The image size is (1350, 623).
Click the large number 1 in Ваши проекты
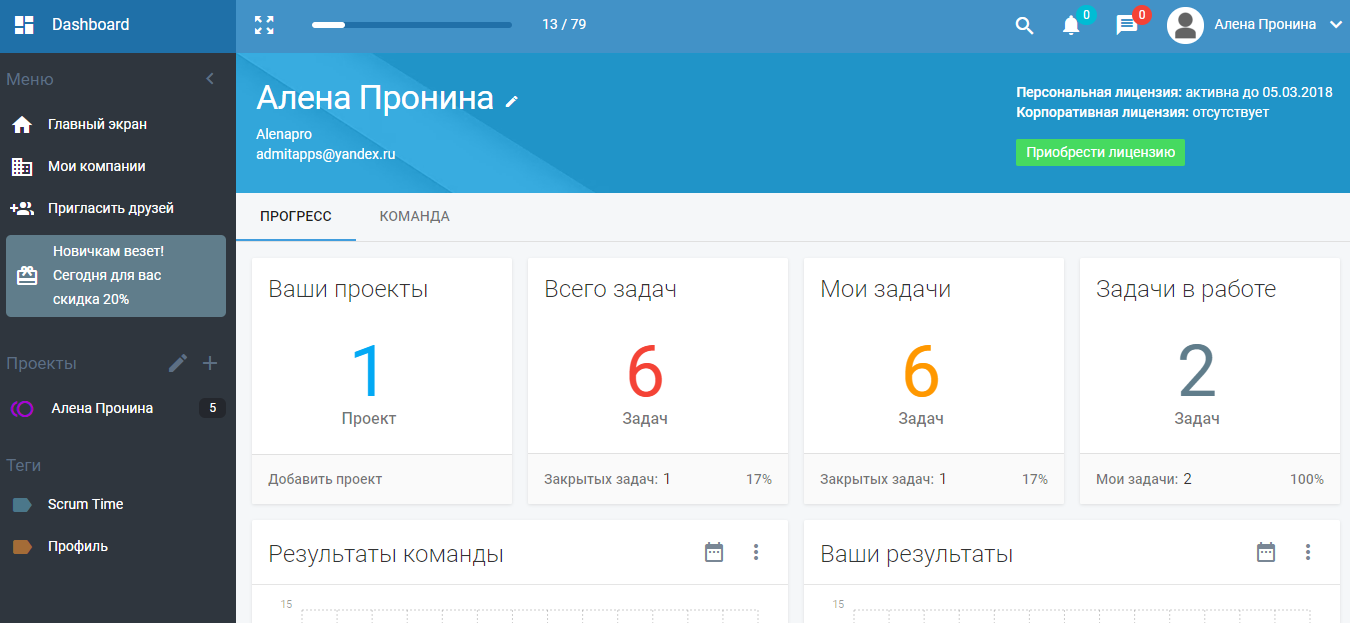tap(369, 372)
